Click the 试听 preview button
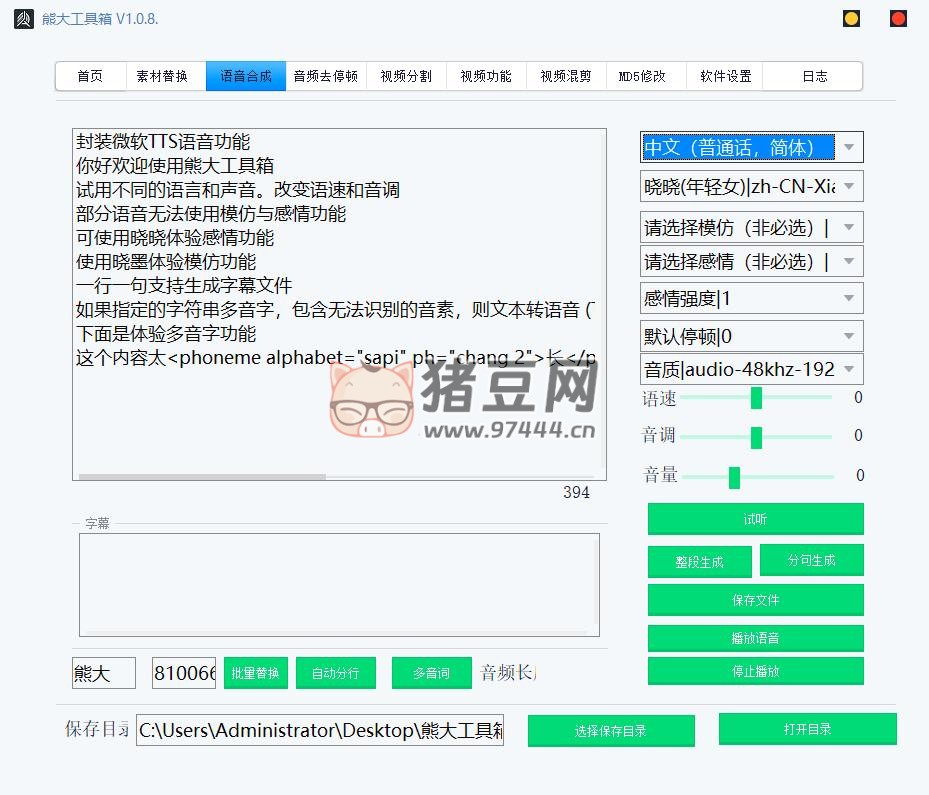 point(755,519)
